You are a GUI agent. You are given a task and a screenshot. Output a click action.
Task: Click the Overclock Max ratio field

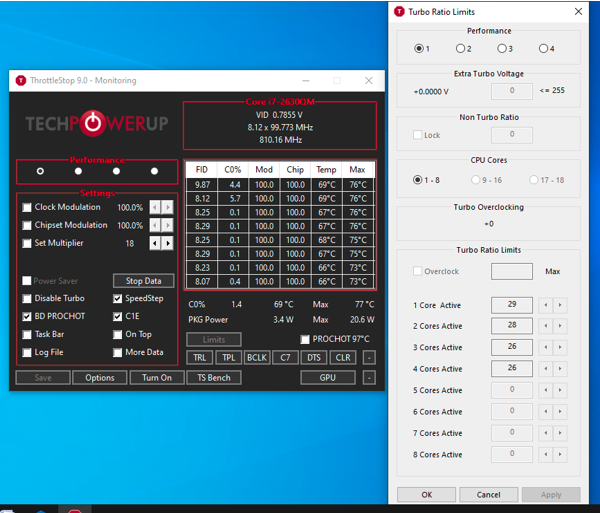click(512, 271)
